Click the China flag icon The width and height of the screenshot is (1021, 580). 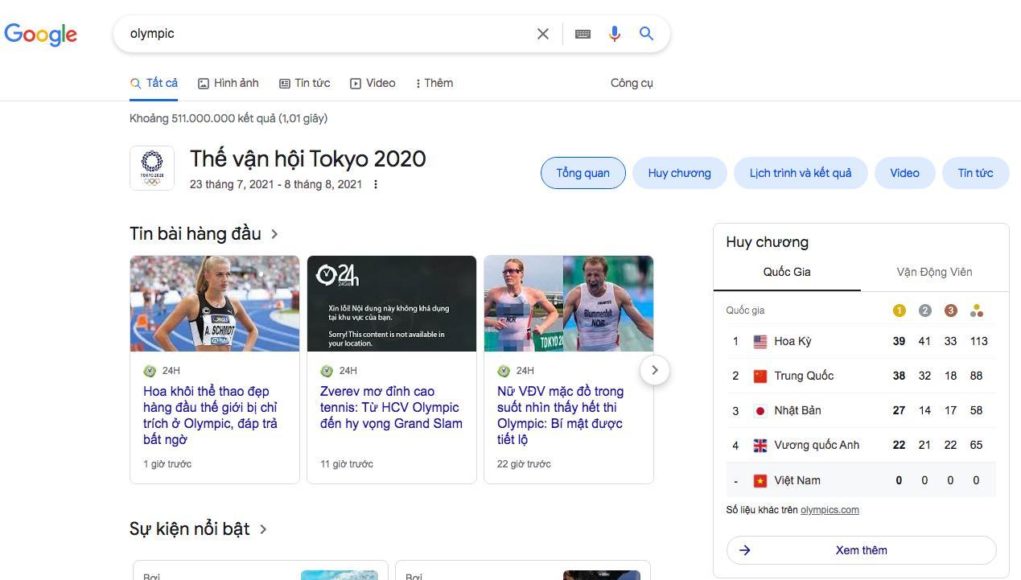pyautogui.click(x=760, y=376)
